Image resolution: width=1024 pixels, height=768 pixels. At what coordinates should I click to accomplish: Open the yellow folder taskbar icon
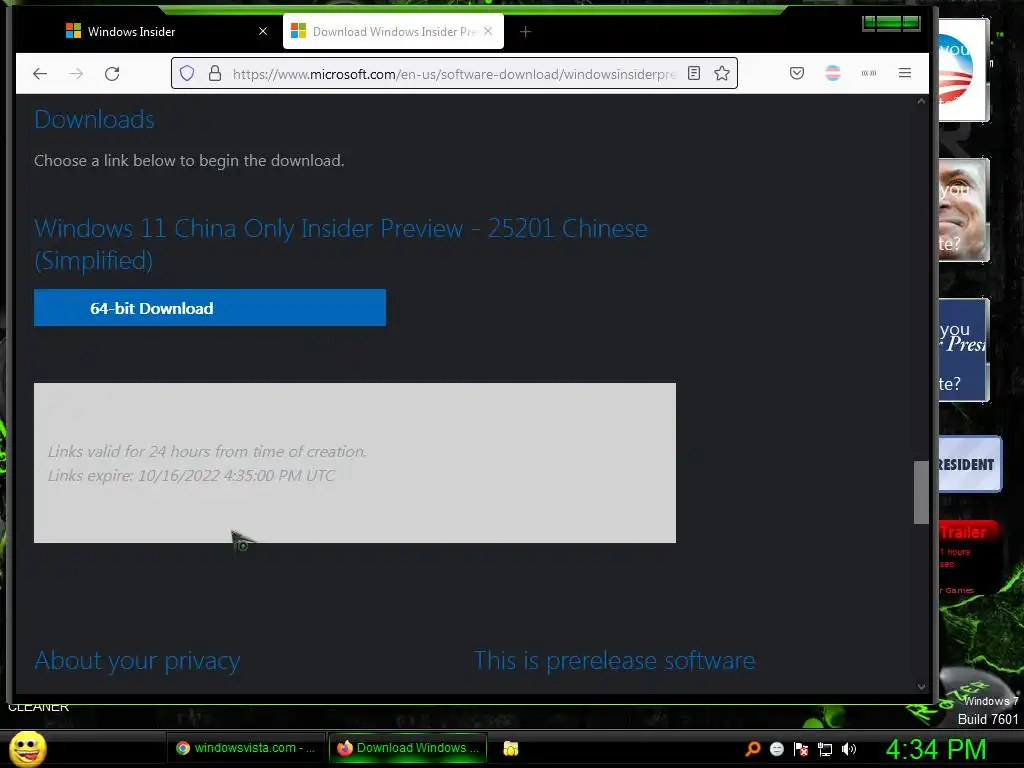coord(511,748)
